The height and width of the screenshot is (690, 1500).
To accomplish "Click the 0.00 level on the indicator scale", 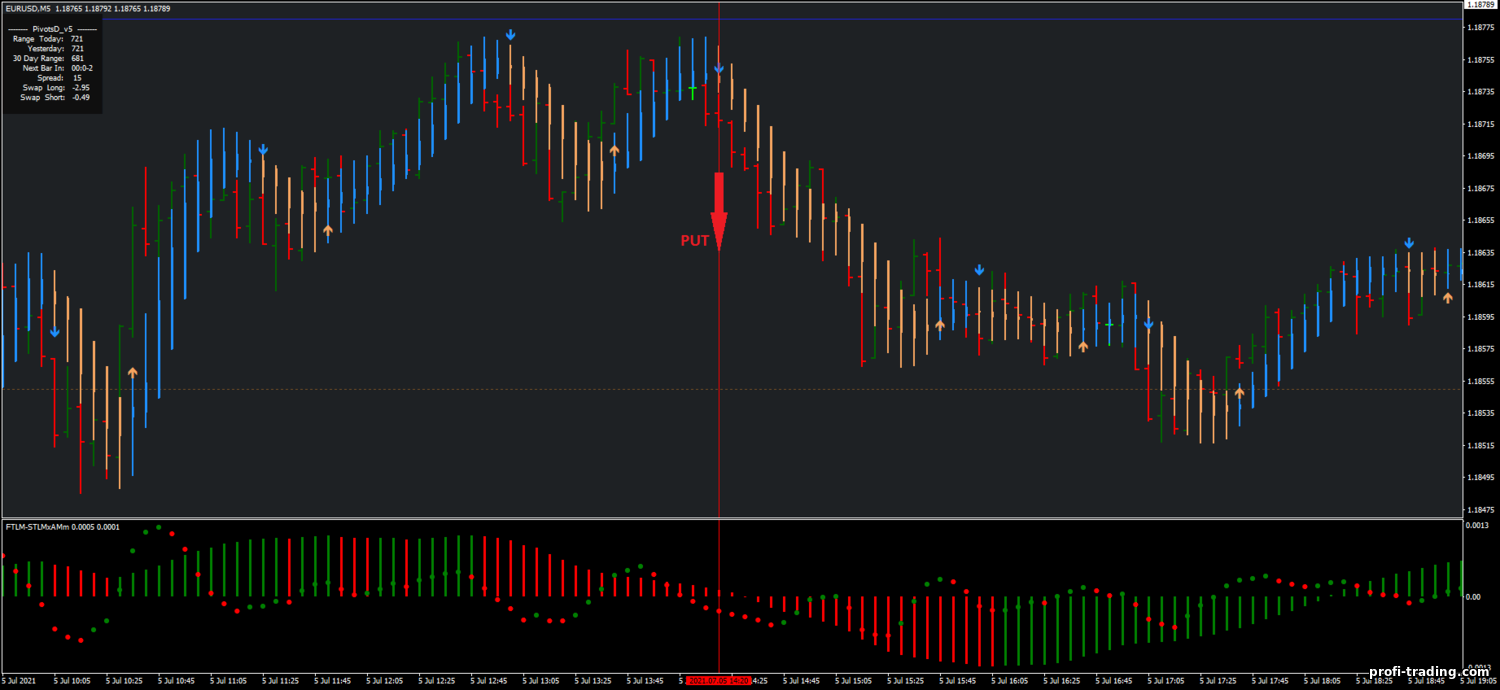I will coord(1472,597).
